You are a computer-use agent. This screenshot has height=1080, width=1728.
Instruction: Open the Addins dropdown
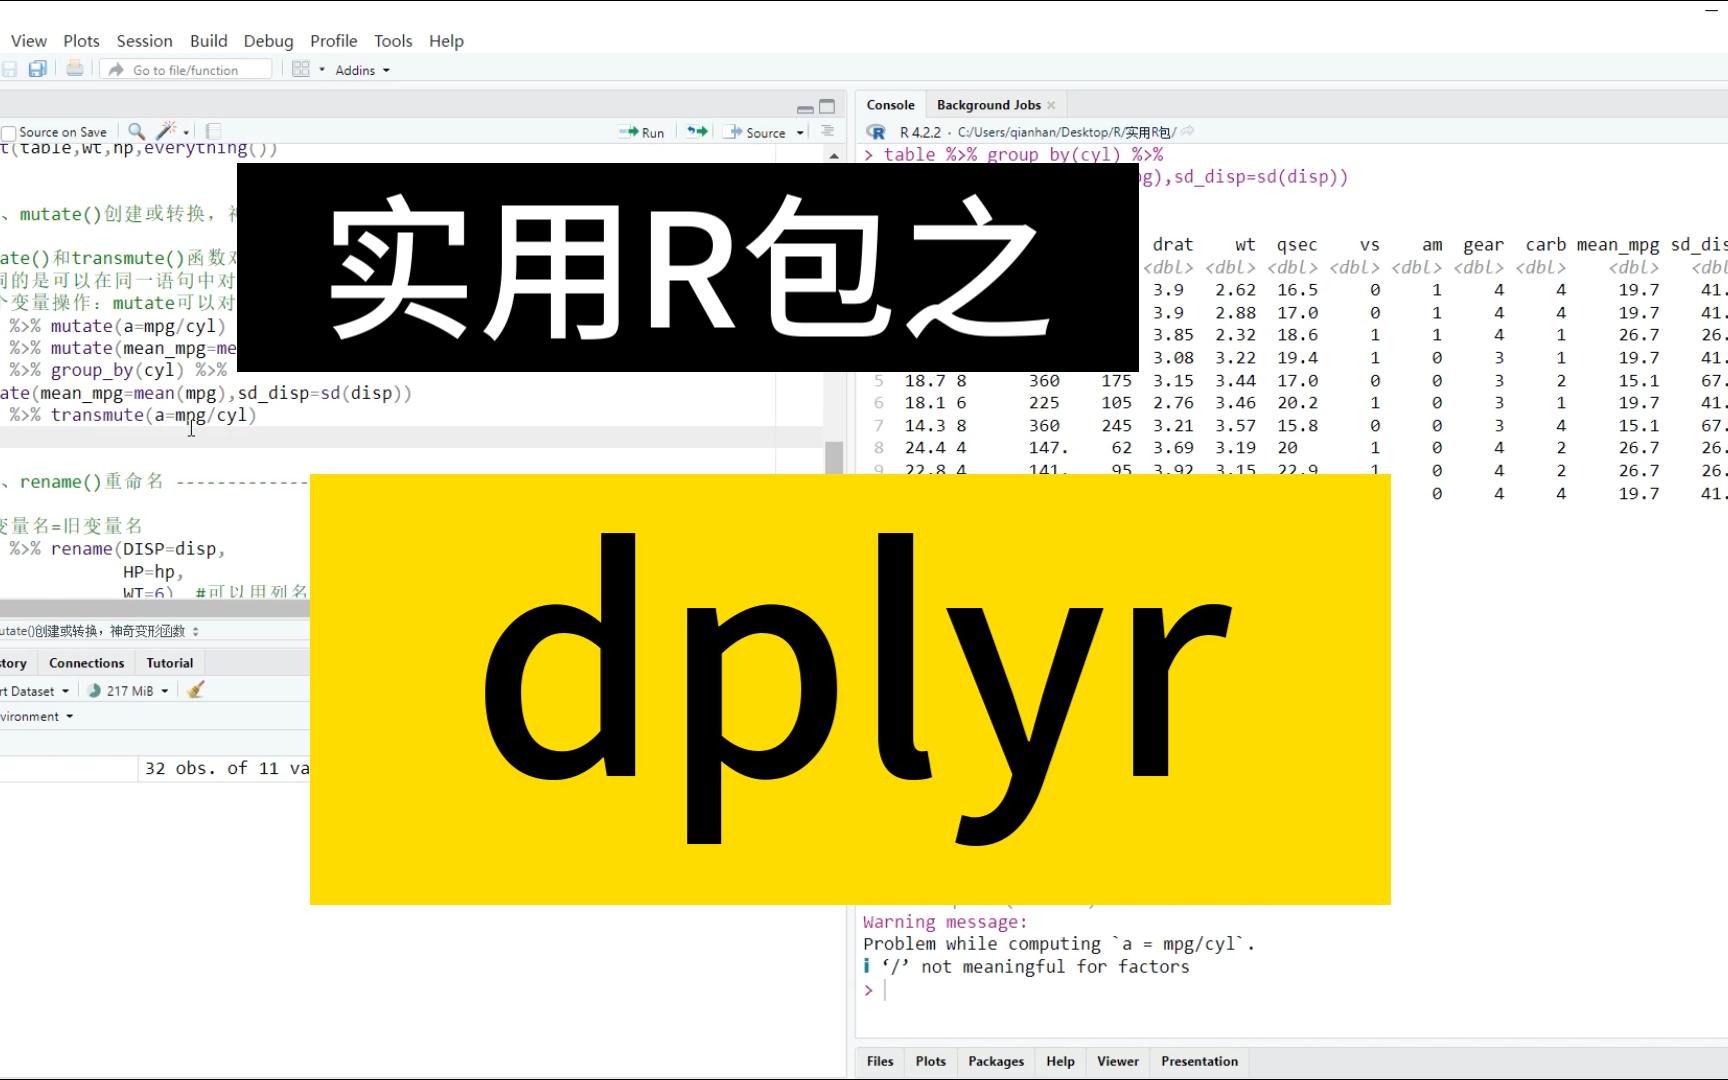(362, 70)
